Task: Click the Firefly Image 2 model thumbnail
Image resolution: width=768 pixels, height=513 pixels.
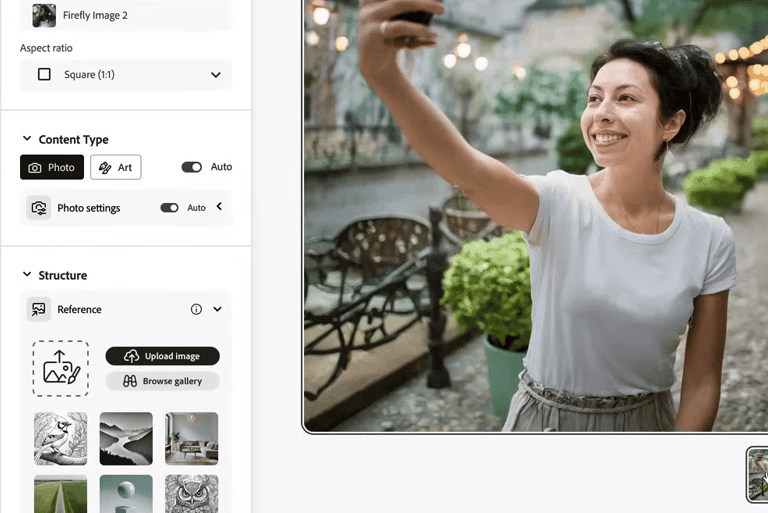Action: click(44, 15)
